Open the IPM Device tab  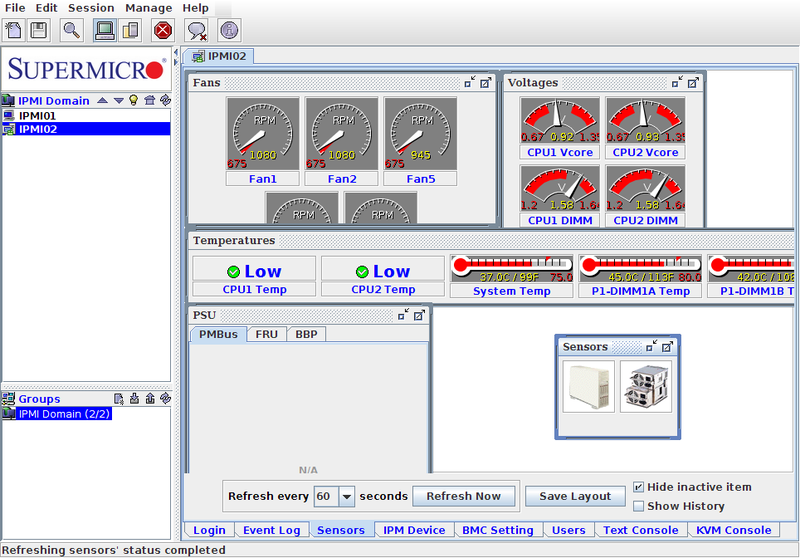click(414, 530)
